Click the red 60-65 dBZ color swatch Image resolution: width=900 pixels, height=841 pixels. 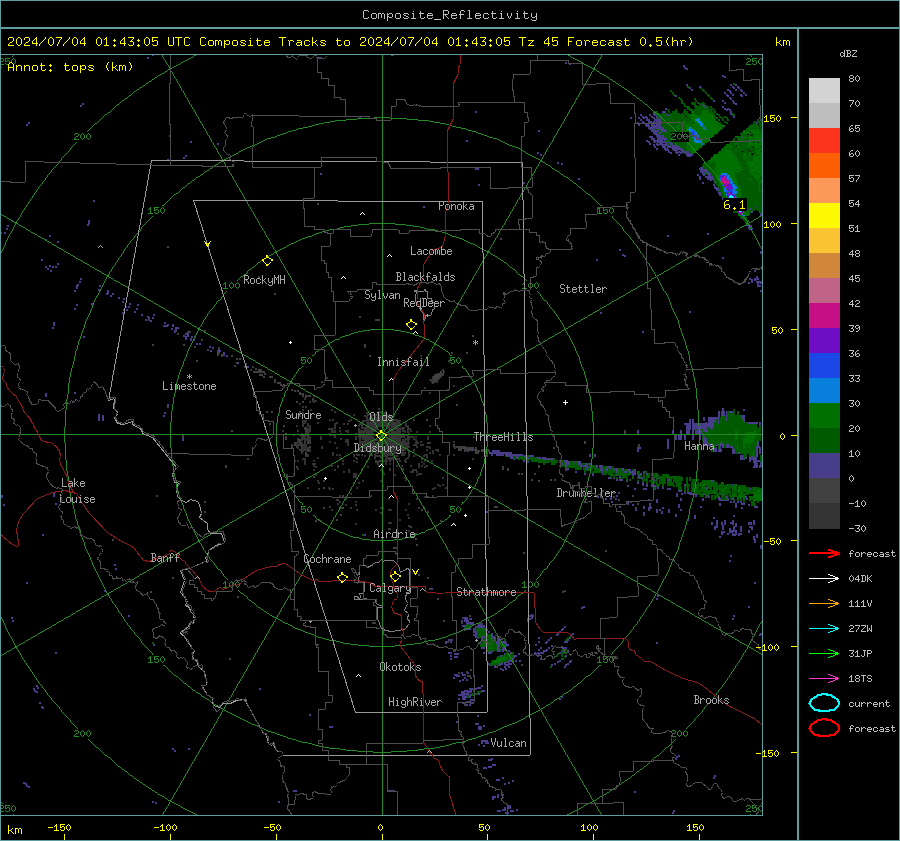tap(824, 141)
